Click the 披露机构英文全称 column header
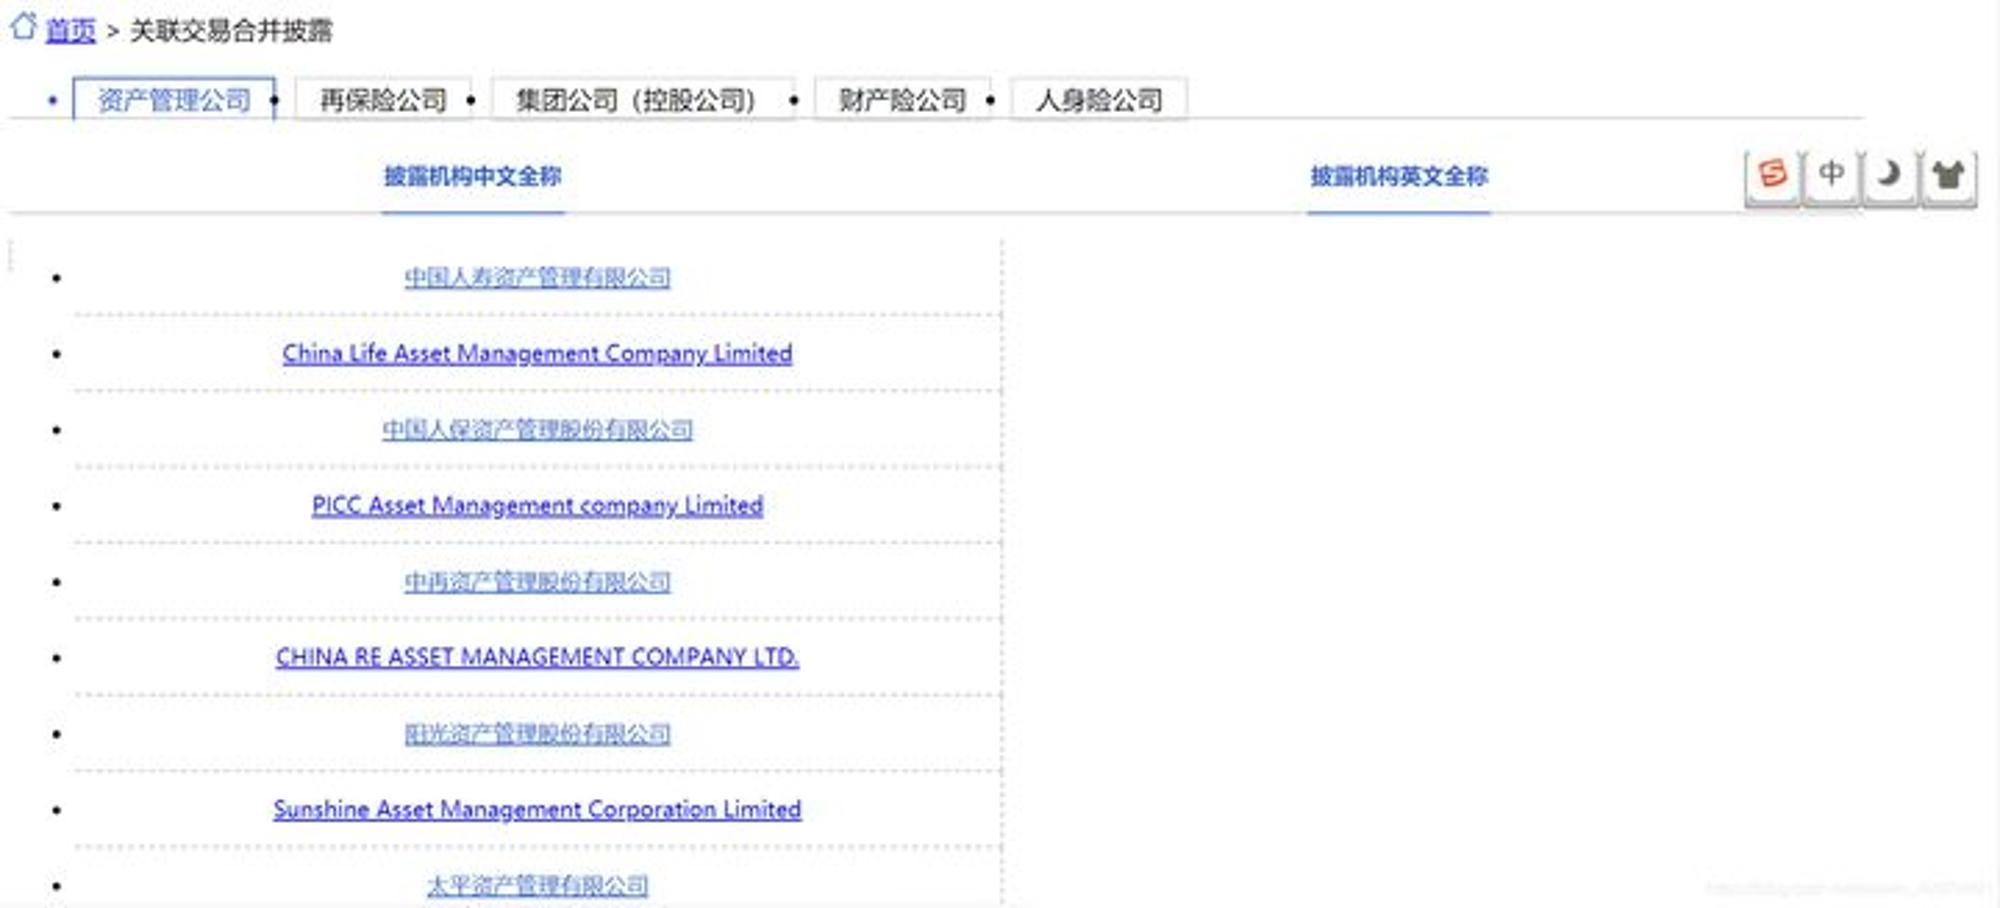 pyautogui.click(x=1399, y=177)
